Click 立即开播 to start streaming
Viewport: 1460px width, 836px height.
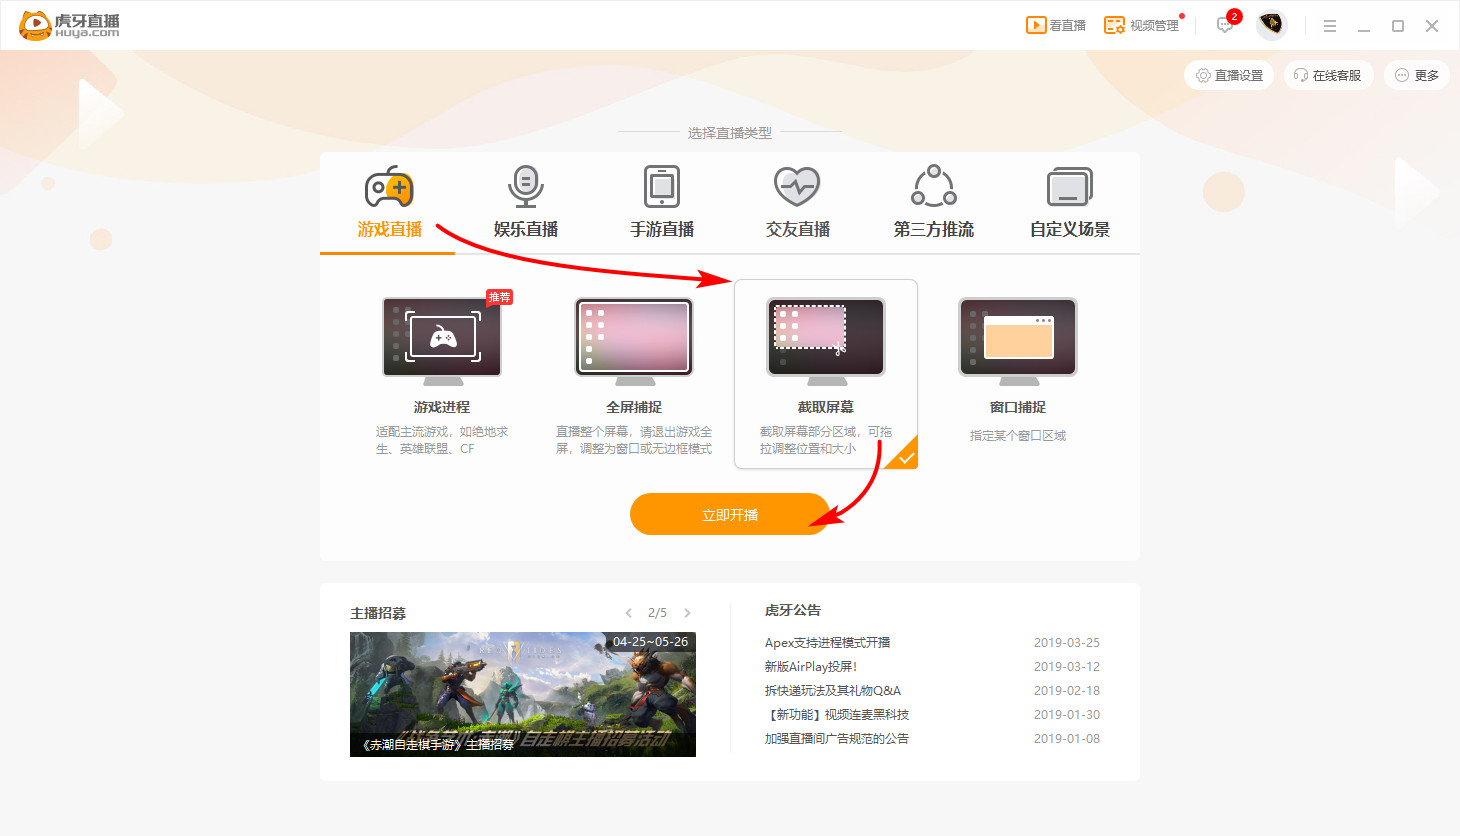730,513
